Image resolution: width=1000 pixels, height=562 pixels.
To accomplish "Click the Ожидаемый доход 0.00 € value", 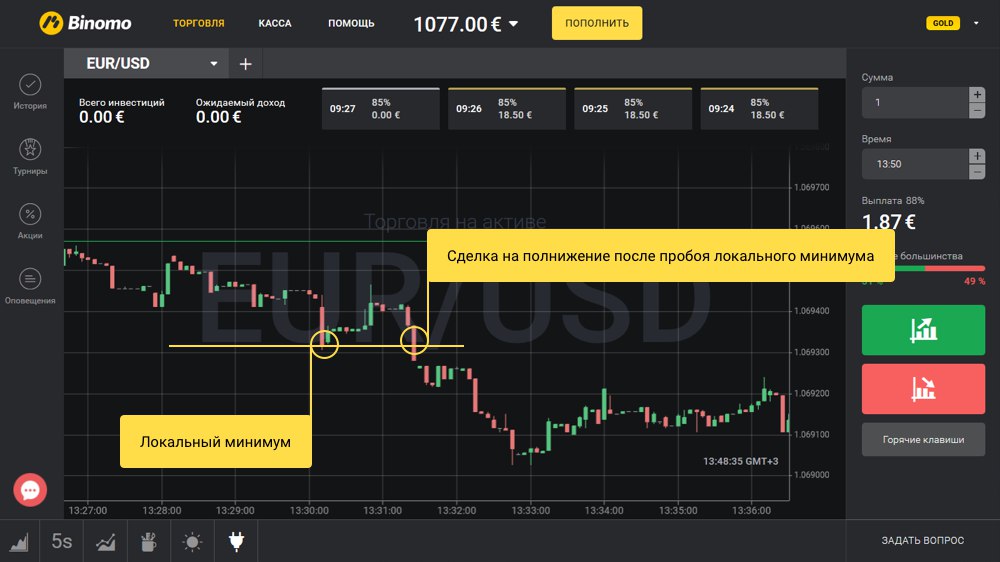I will (219, 117).
